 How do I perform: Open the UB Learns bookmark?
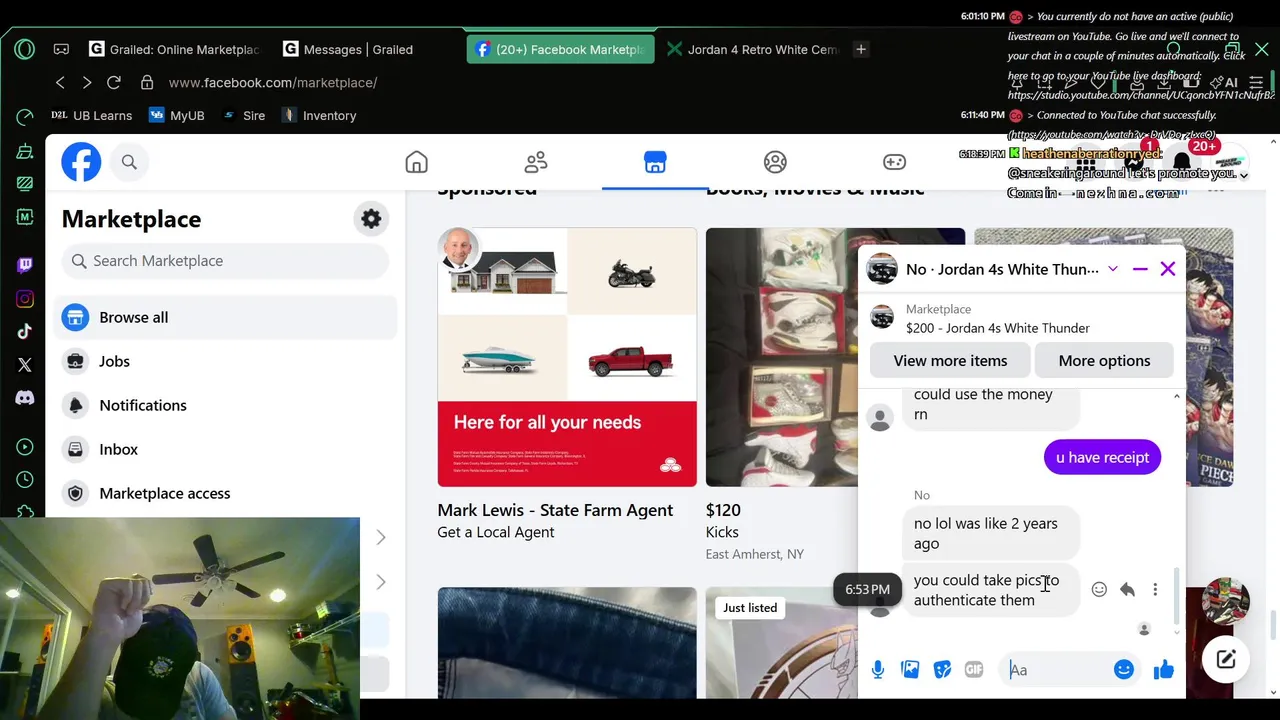[92, 115]
